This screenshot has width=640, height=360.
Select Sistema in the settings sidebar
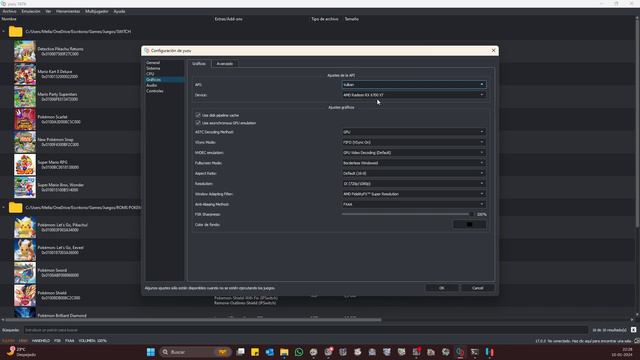point(153,68)
